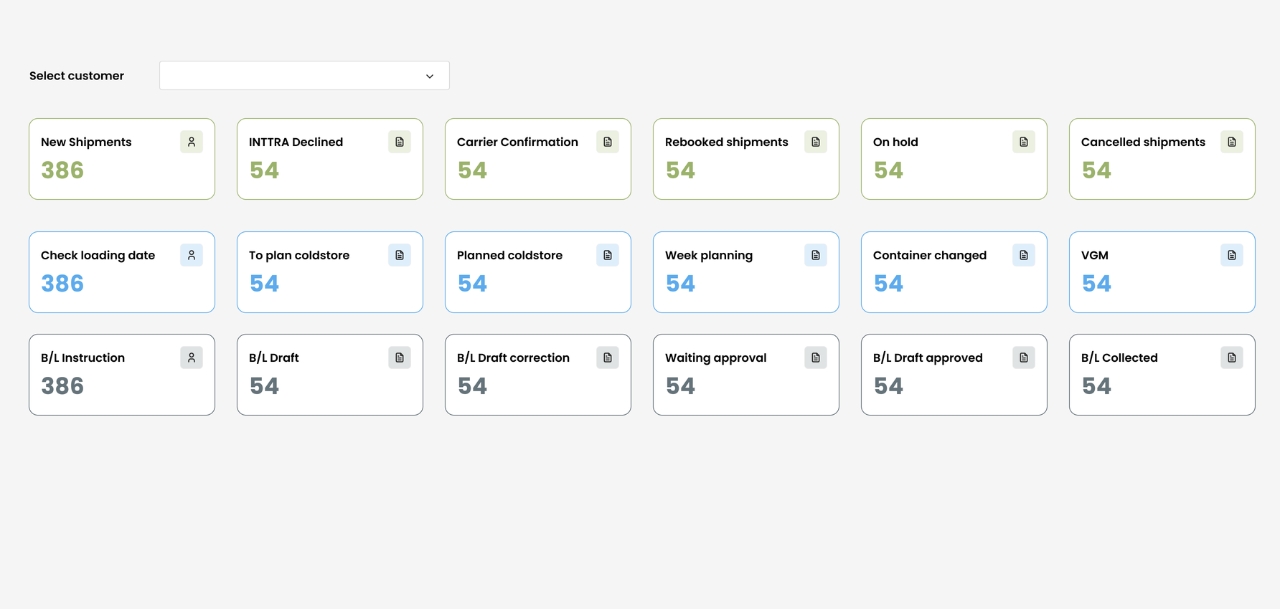1280x609 pixels.
Task: Click the chevron of the customer selector
Action: 430,75
